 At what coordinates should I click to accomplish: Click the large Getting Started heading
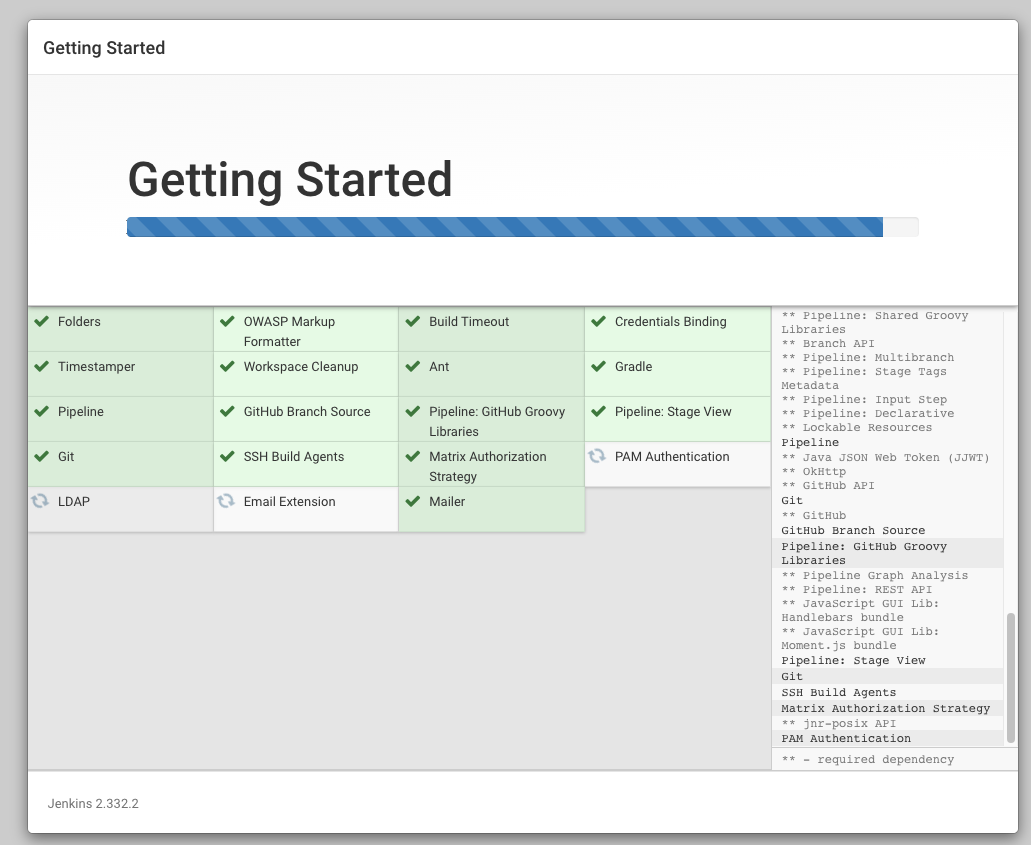pyautogui.click(x=290, y=180)
